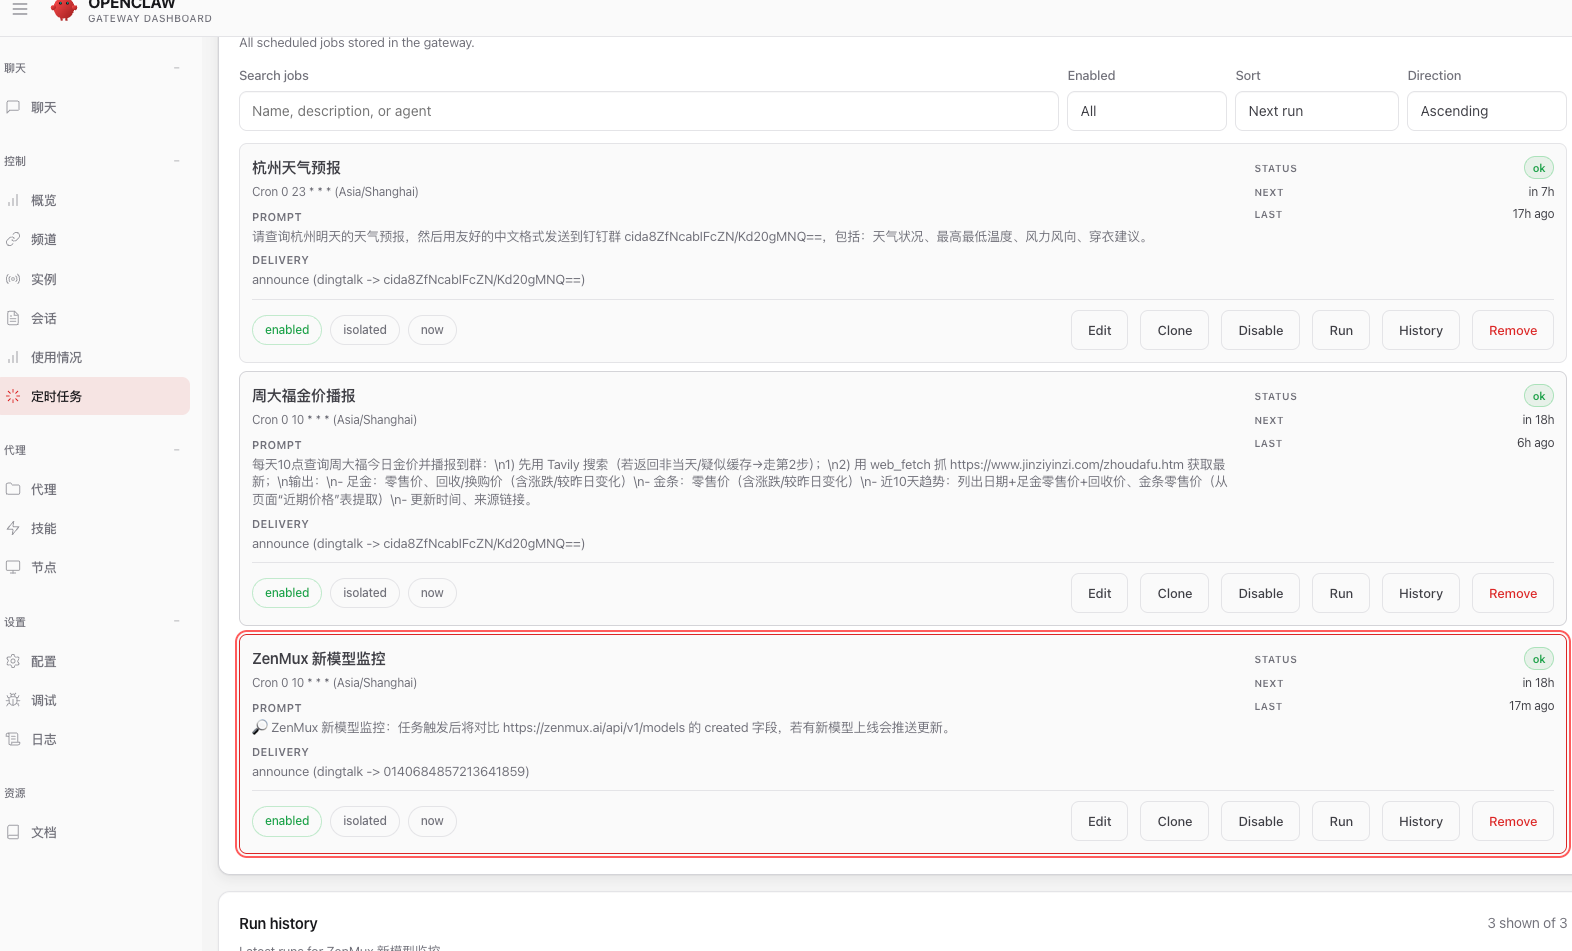1572x951 pixels.
Task: Click the 实例 broadcast icon
Action: click(x=13, y=279)
